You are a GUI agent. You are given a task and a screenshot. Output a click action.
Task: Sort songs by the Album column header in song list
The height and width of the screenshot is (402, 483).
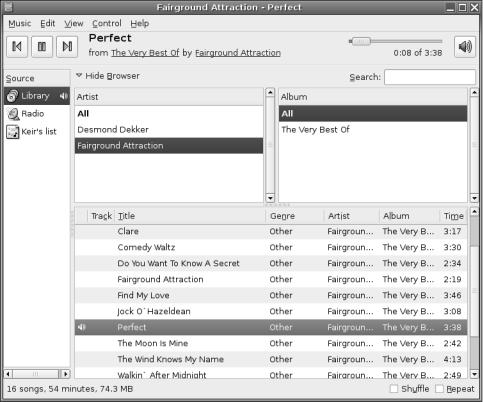(x=410, y=216)
